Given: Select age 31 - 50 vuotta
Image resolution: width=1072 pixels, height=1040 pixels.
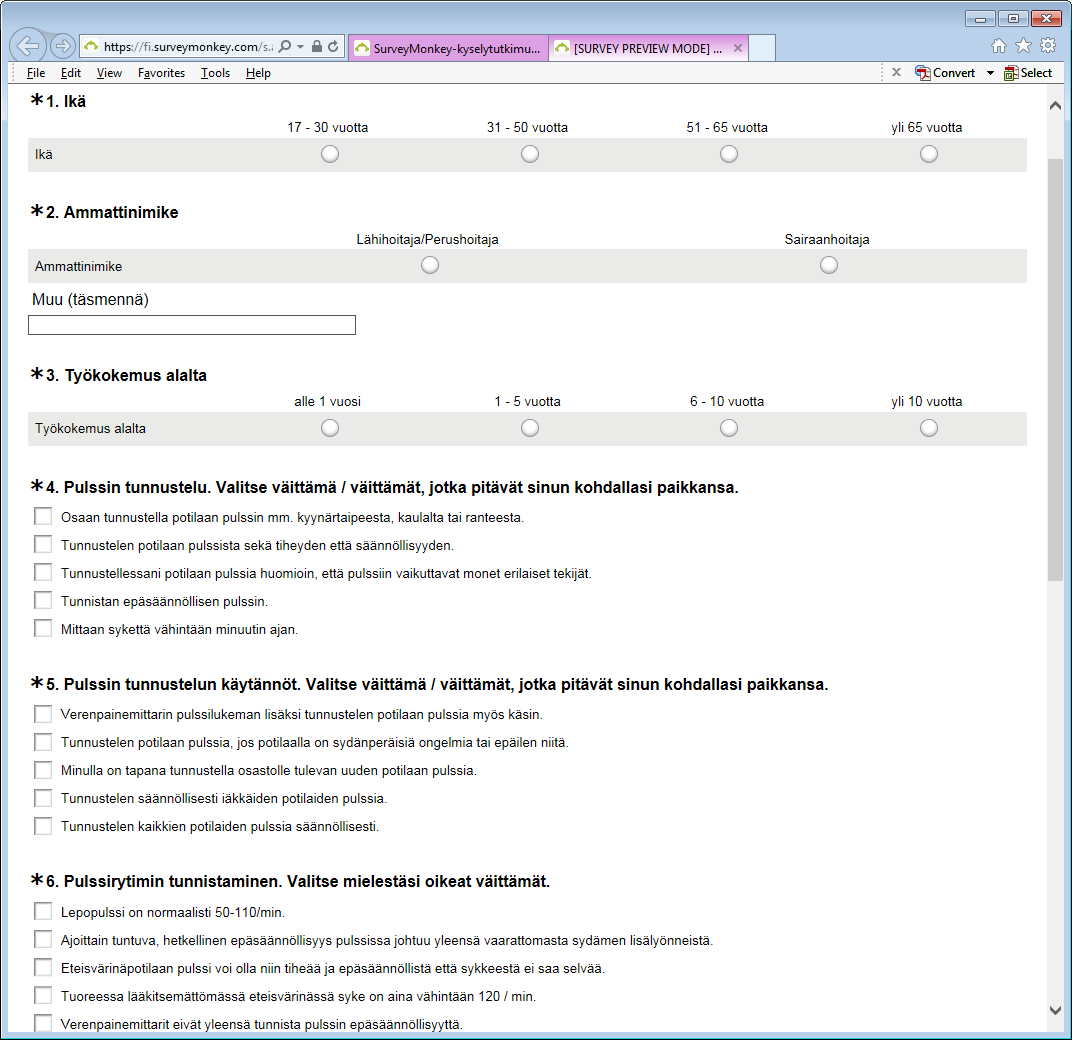Looking at the screenshot, I should coord(530,154).
